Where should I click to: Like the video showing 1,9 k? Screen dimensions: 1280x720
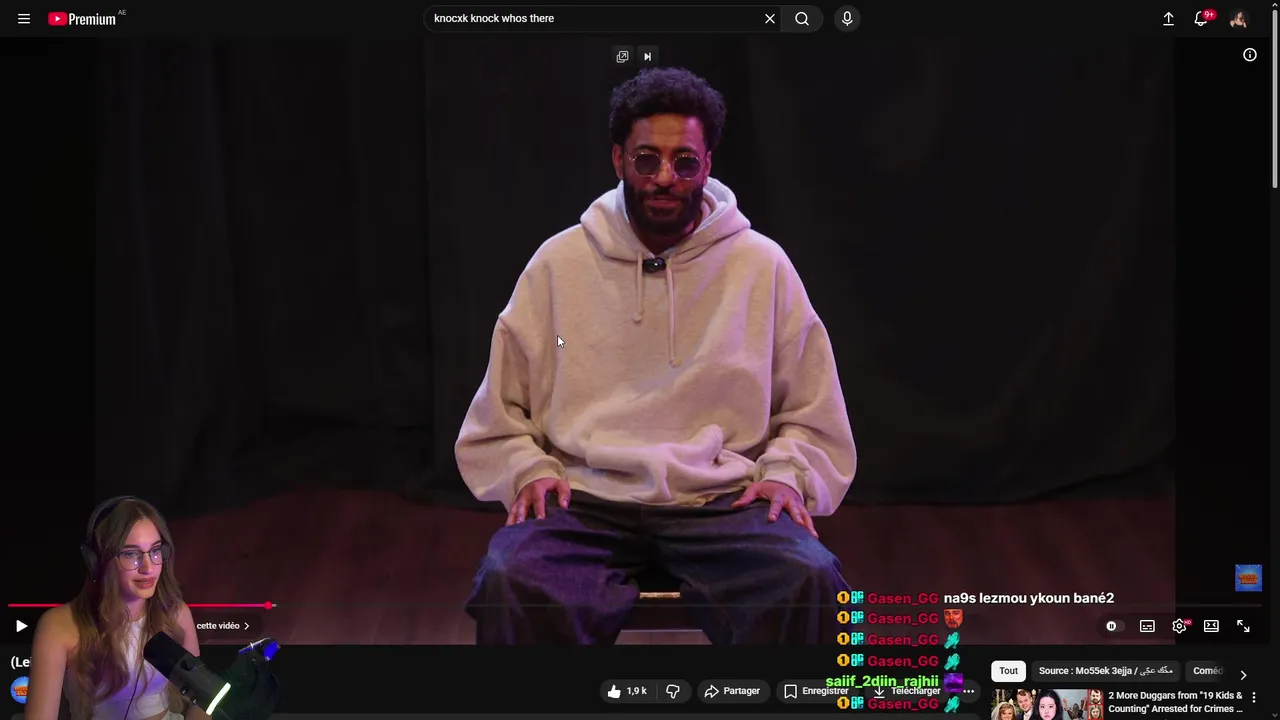coord(626,691)
